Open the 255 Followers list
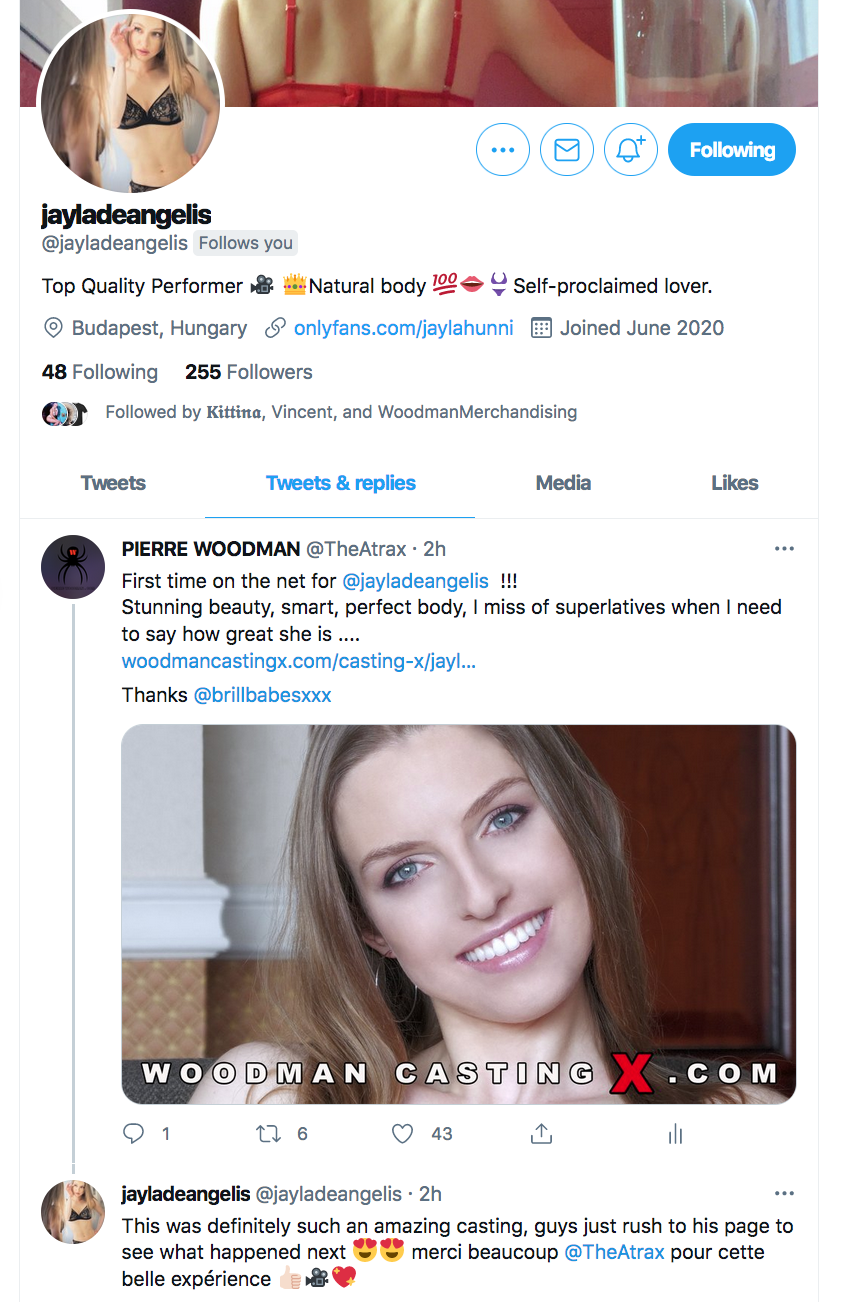Screen dimensions: 853x1302 point(249,372)
